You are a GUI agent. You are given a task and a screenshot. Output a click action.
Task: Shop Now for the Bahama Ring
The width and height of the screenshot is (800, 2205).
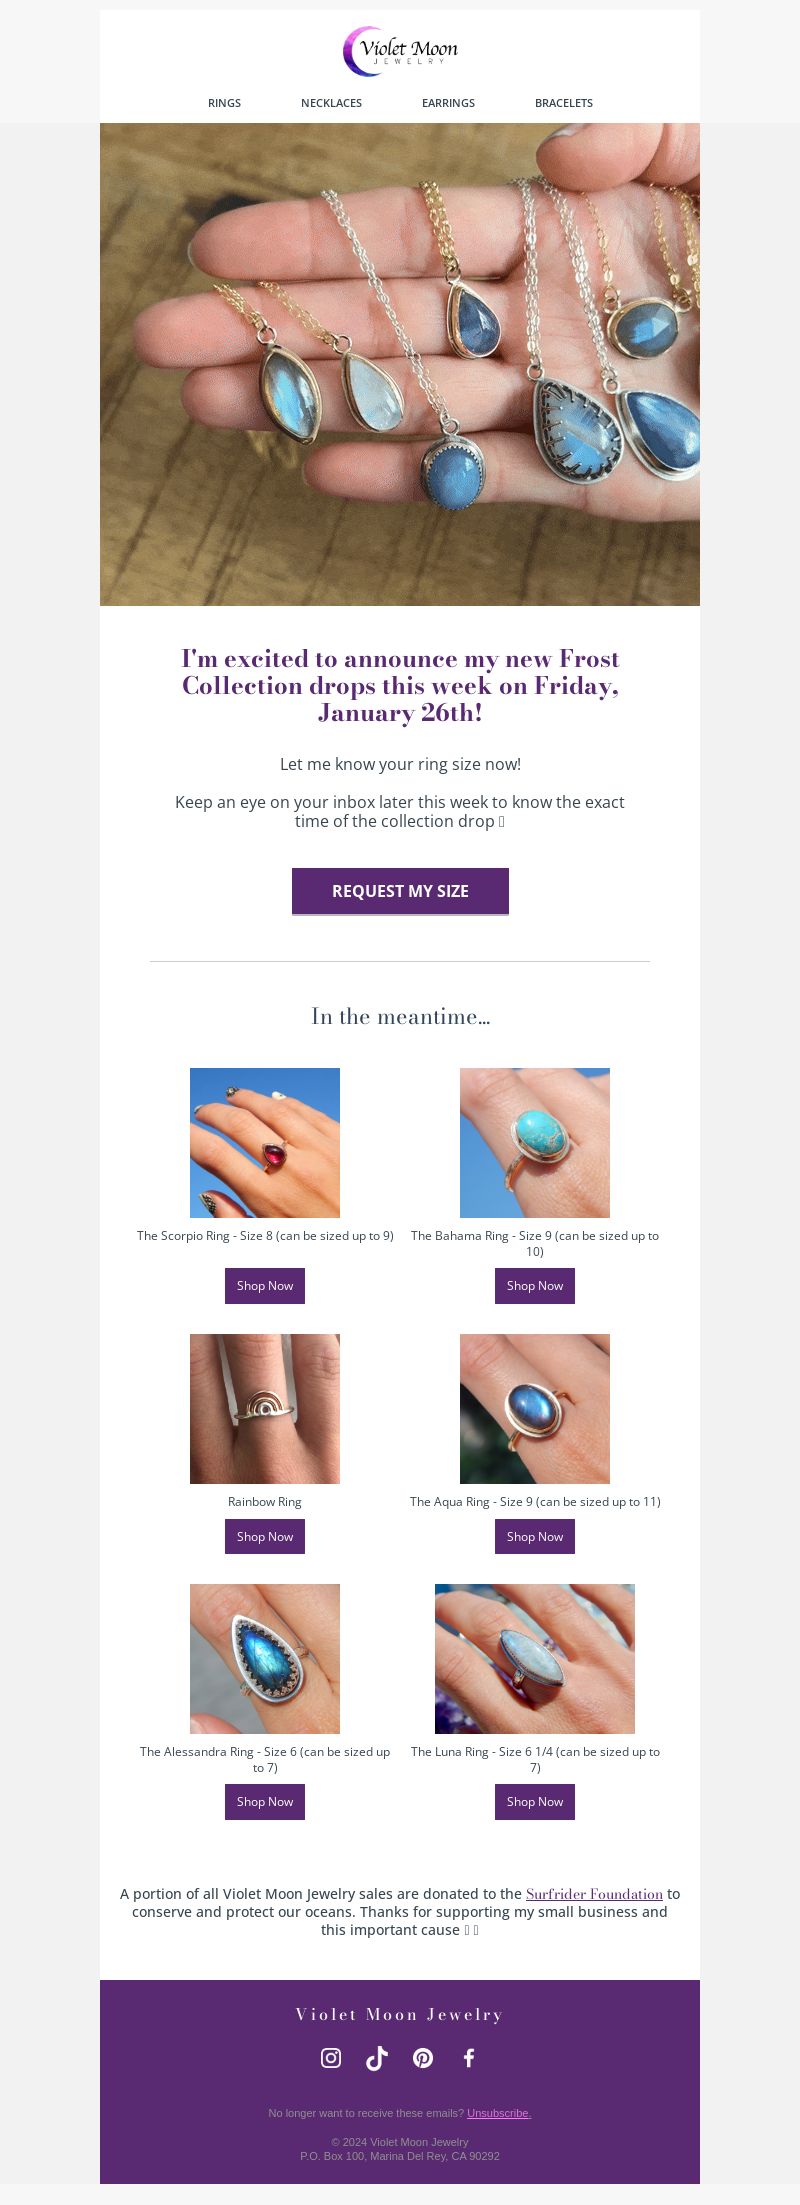[x=535, y=1286]
